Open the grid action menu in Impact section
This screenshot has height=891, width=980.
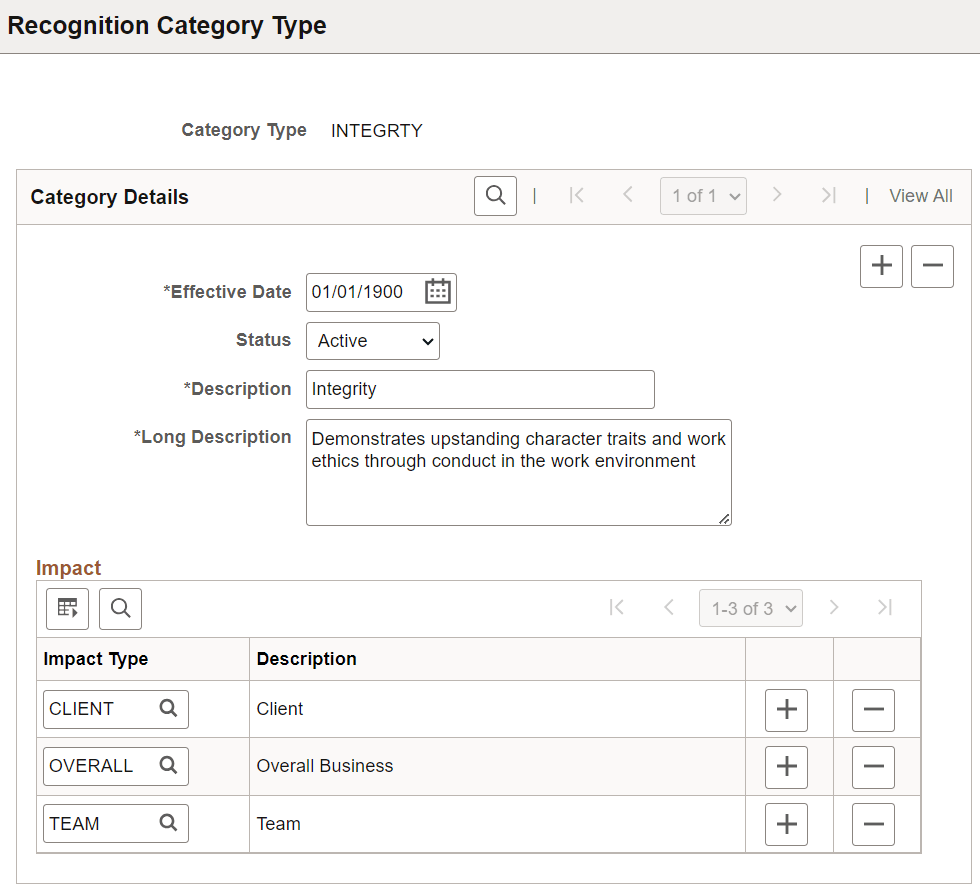click(x=66, y=608)
